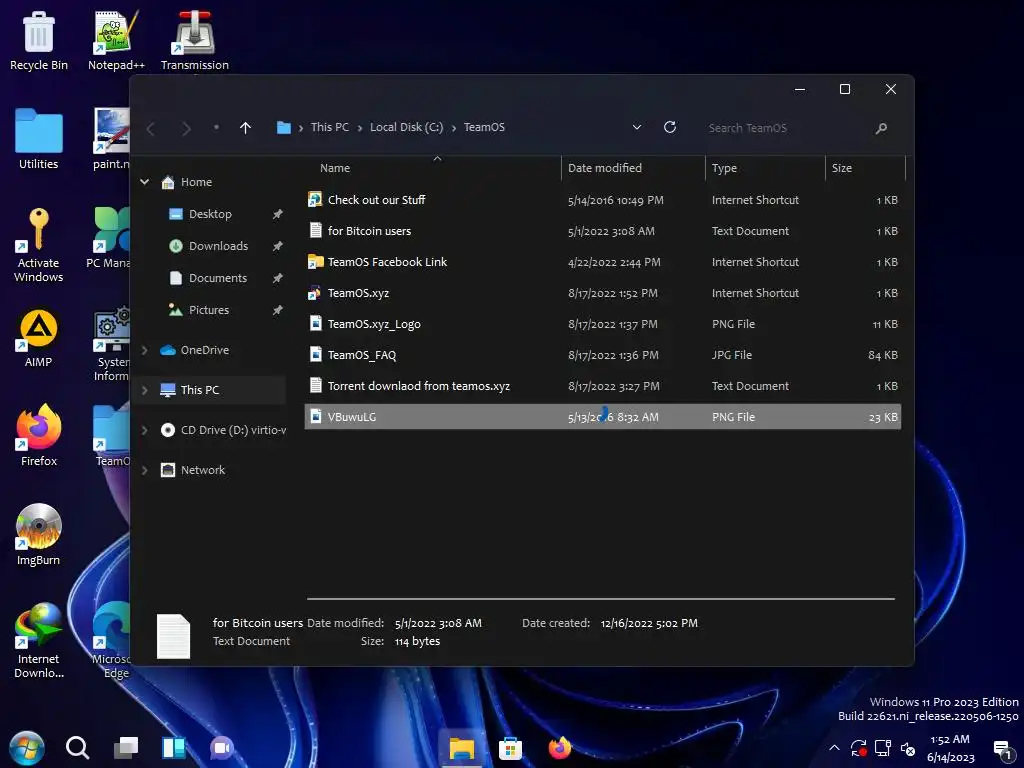This screenshot has width=1024, height=768.
Task: Click the chevron after Local Disk breadcrumb
Action: pyautogui.click(x=454, y=128)
